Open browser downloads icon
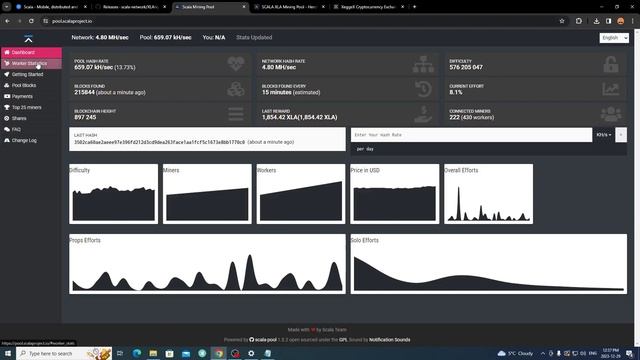640x360 pixels. 596,21
